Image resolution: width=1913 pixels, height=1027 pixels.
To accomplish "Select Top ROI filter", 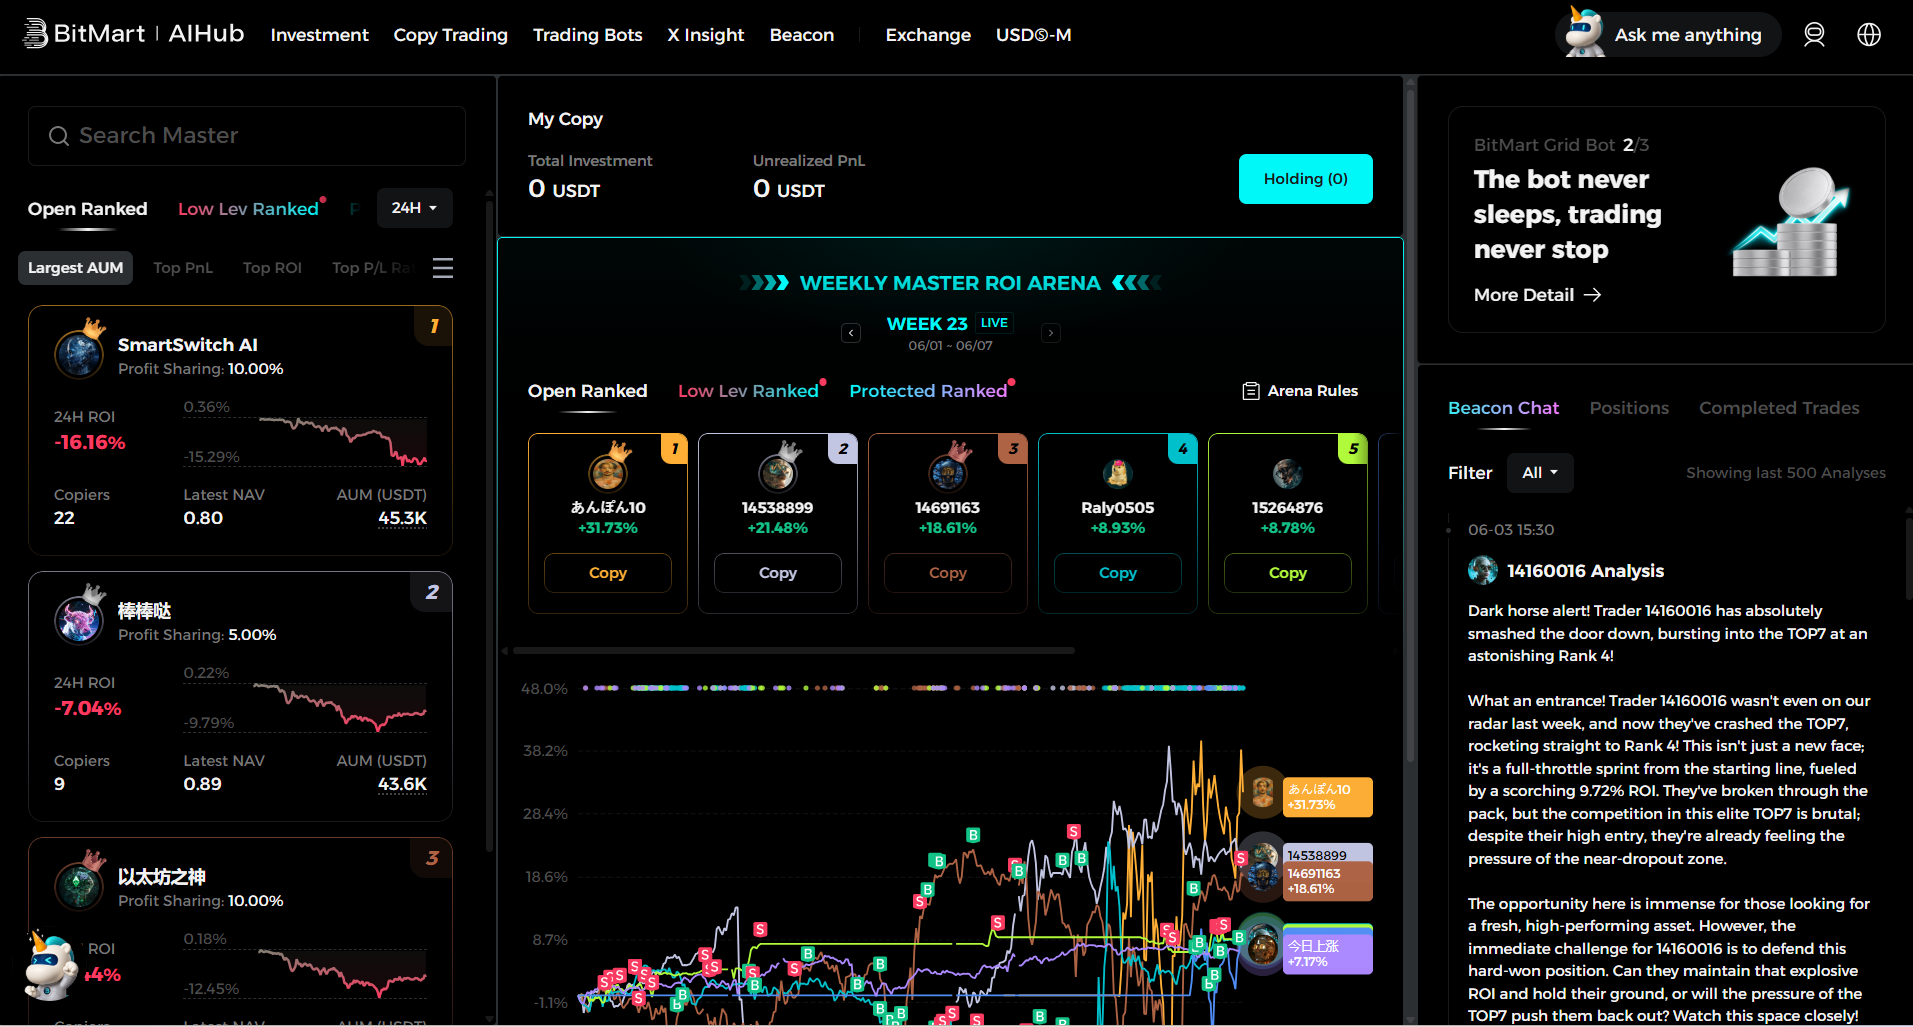I will click(272, 268).
